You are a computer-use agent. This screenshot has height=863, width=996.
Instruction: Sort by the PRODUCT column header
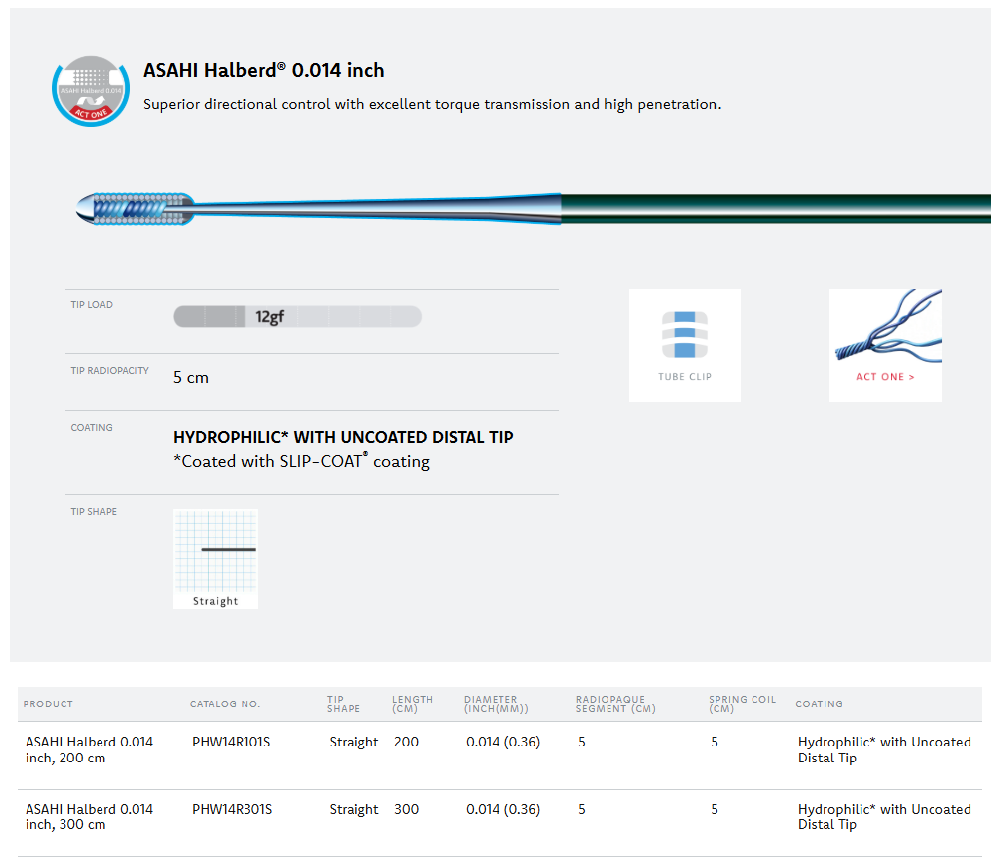point(48,704)
